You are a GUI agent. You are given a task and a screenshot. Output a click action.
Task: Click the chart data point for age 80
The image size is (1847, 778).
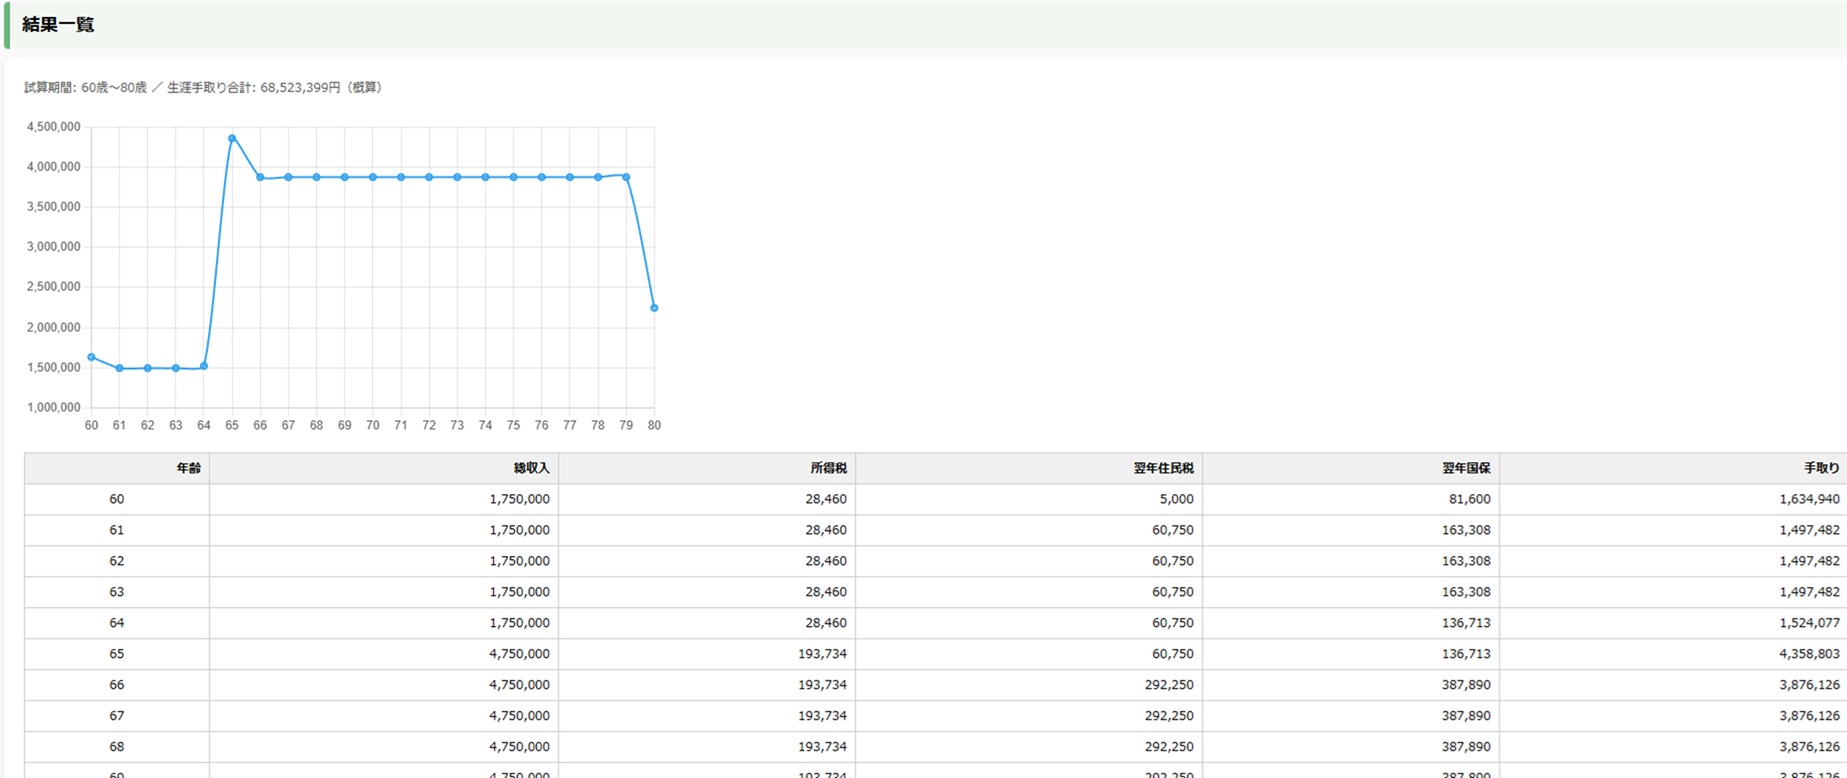click(654, 308)
